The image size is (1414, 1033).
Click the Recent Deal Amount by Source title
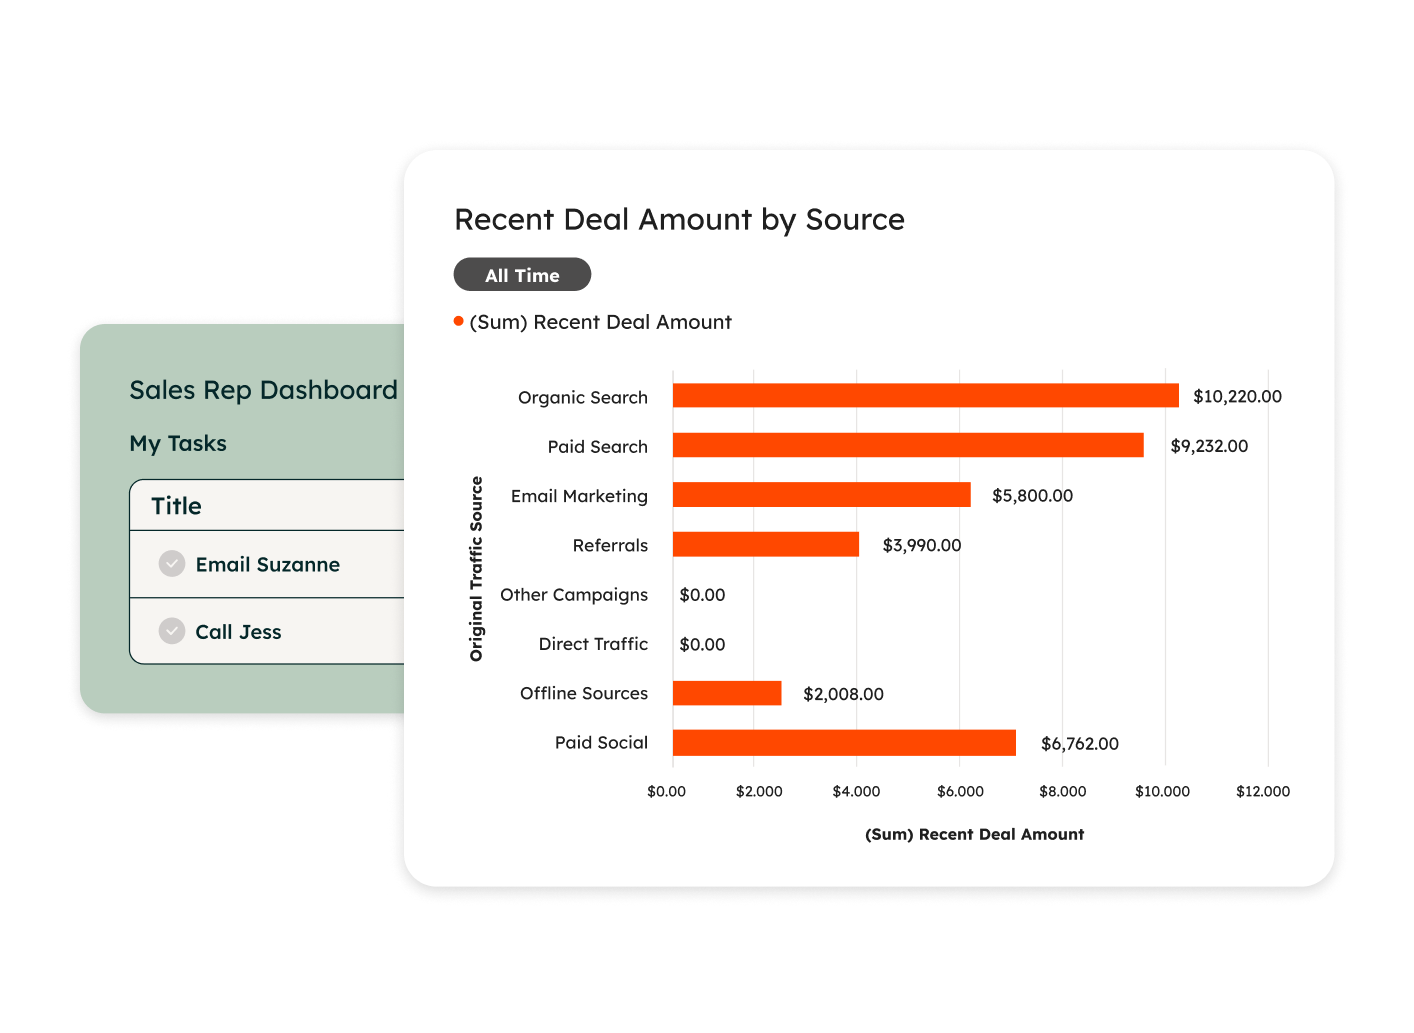[679, 219]
